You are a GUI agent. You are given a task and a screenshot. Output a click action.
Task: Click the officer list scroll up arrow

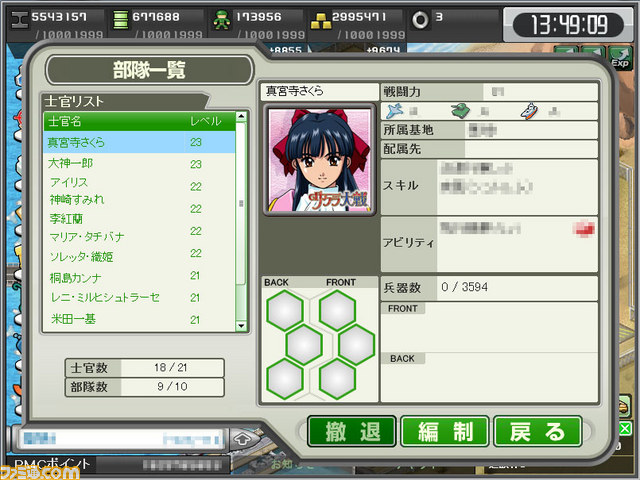point(241,116)
